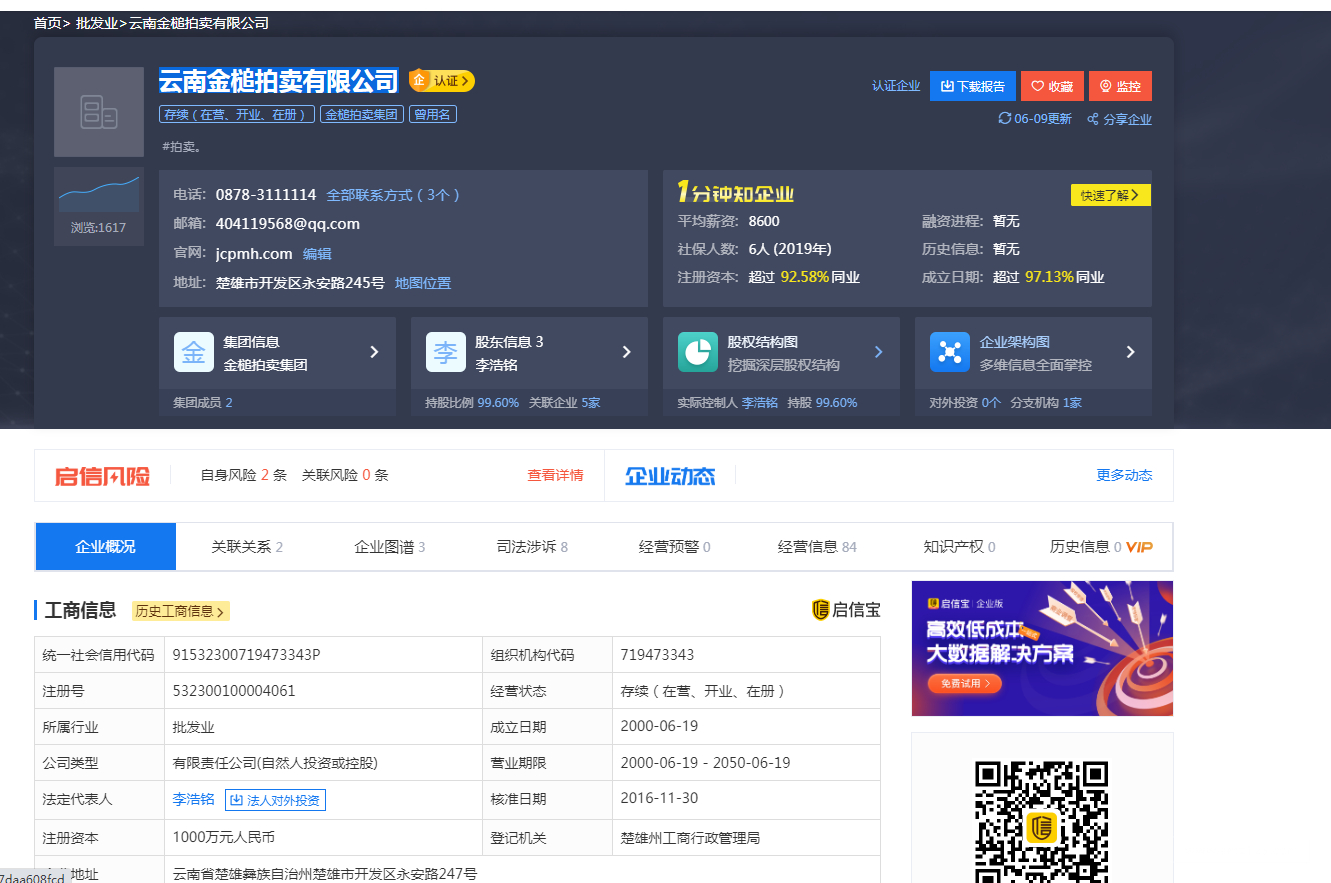
Task: Click the highlighted company name 云南金槌拍卖有限公司
Action: click(x=279, y=80)
